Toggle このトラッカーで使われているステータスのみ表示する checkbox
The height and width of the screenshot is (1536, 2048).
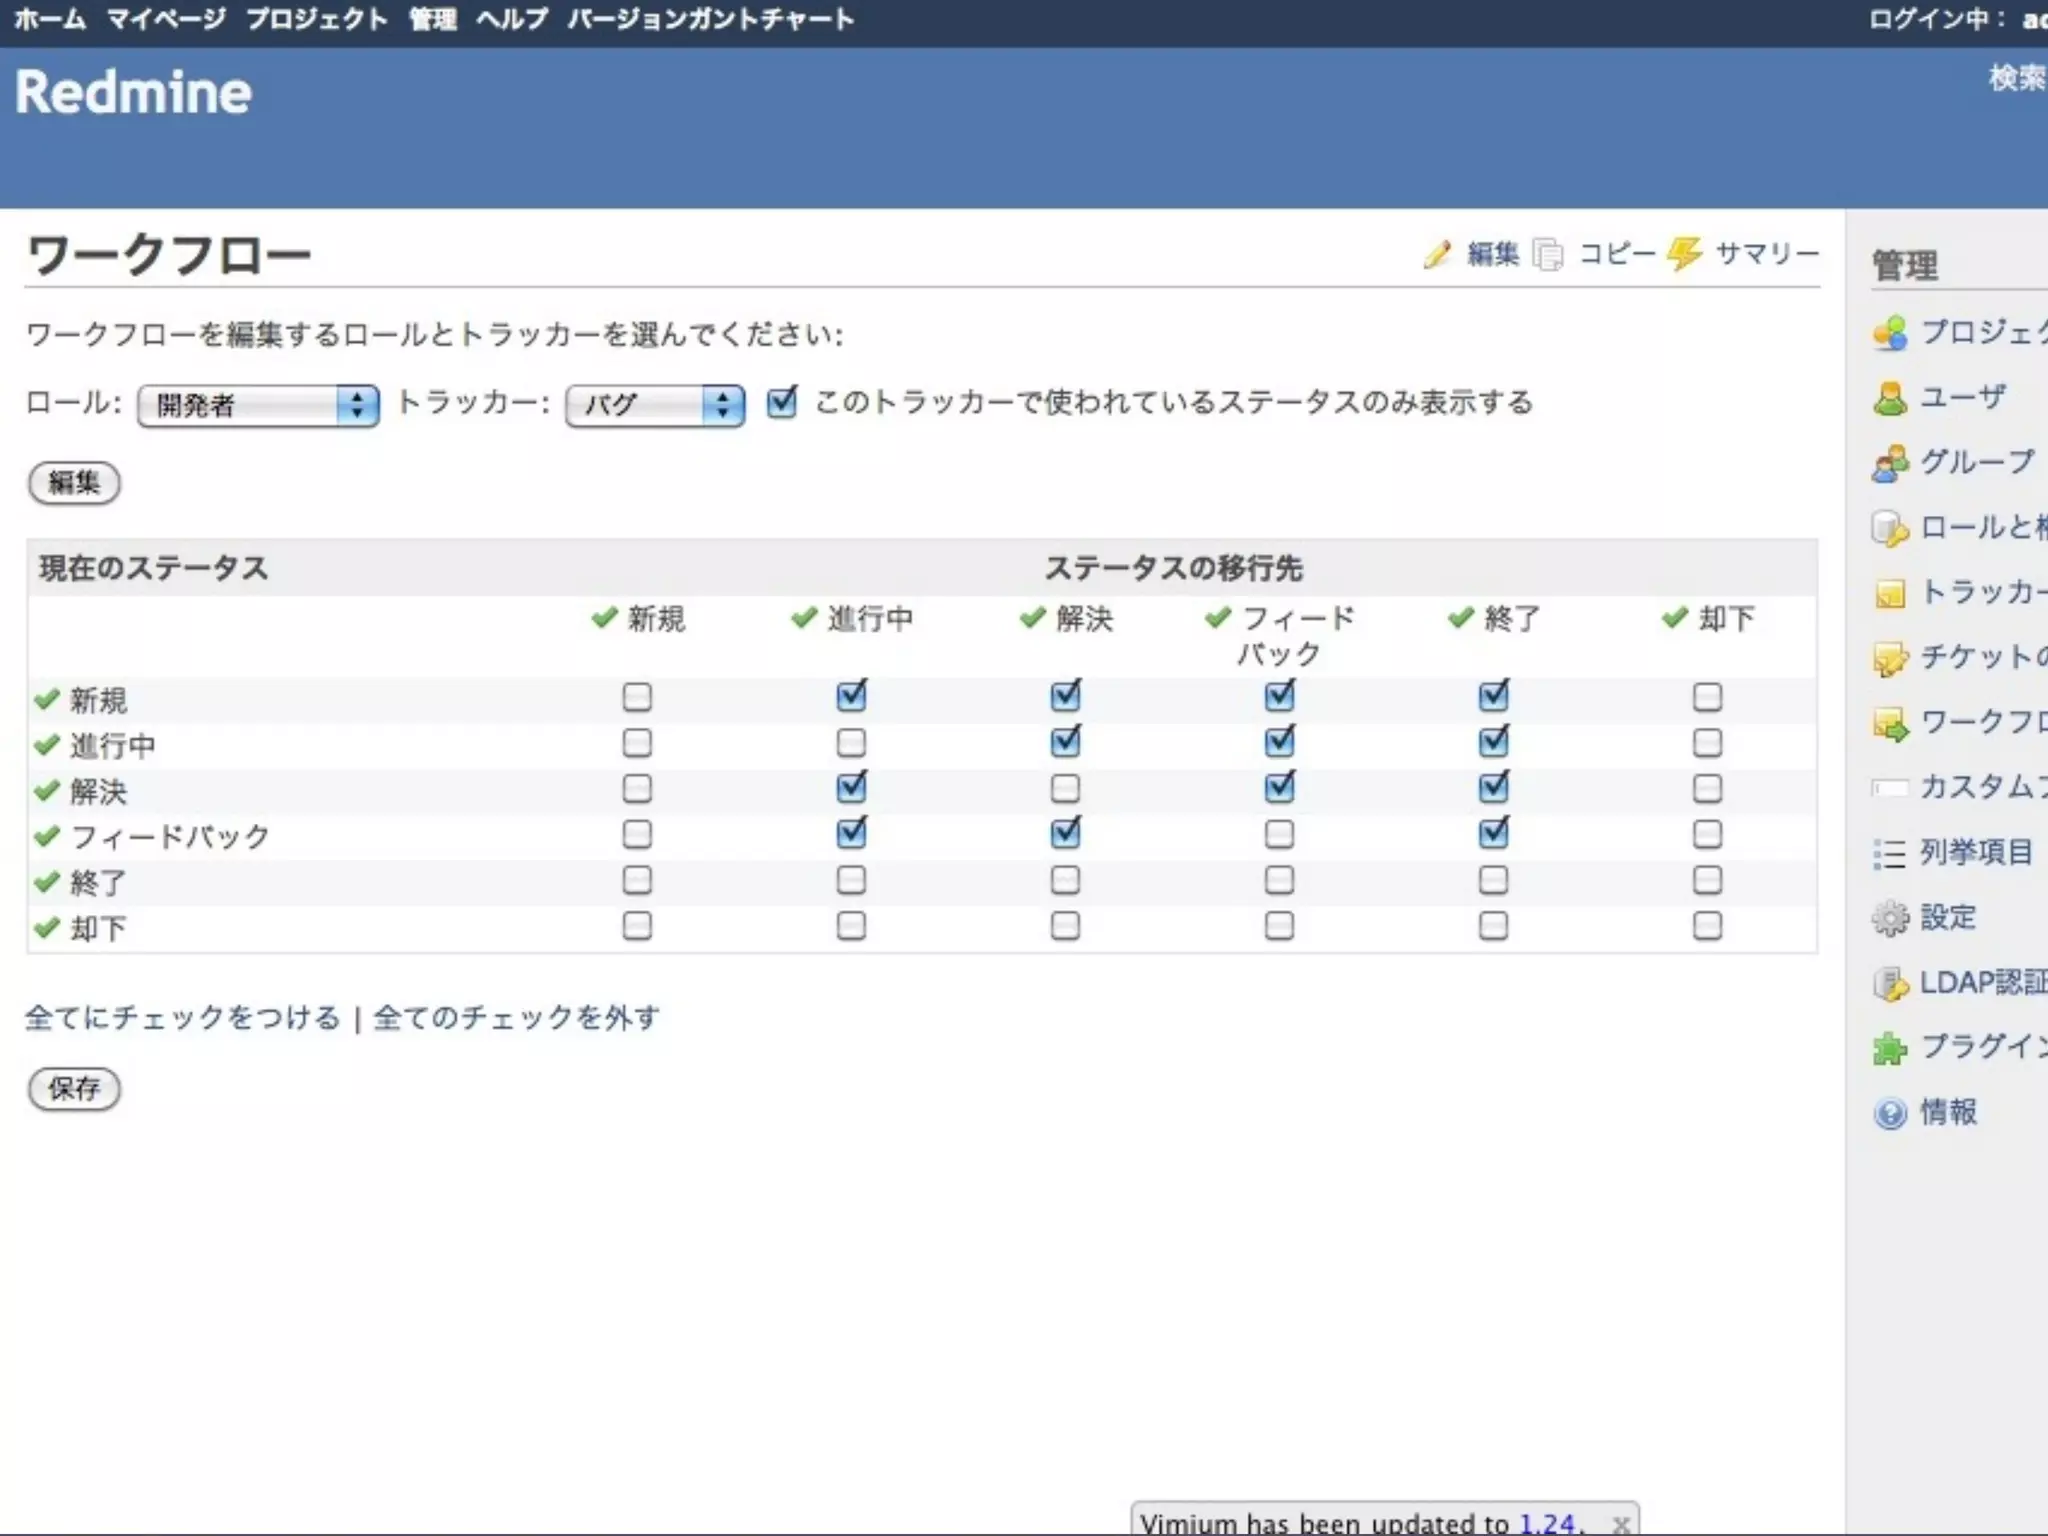point(781,403)
